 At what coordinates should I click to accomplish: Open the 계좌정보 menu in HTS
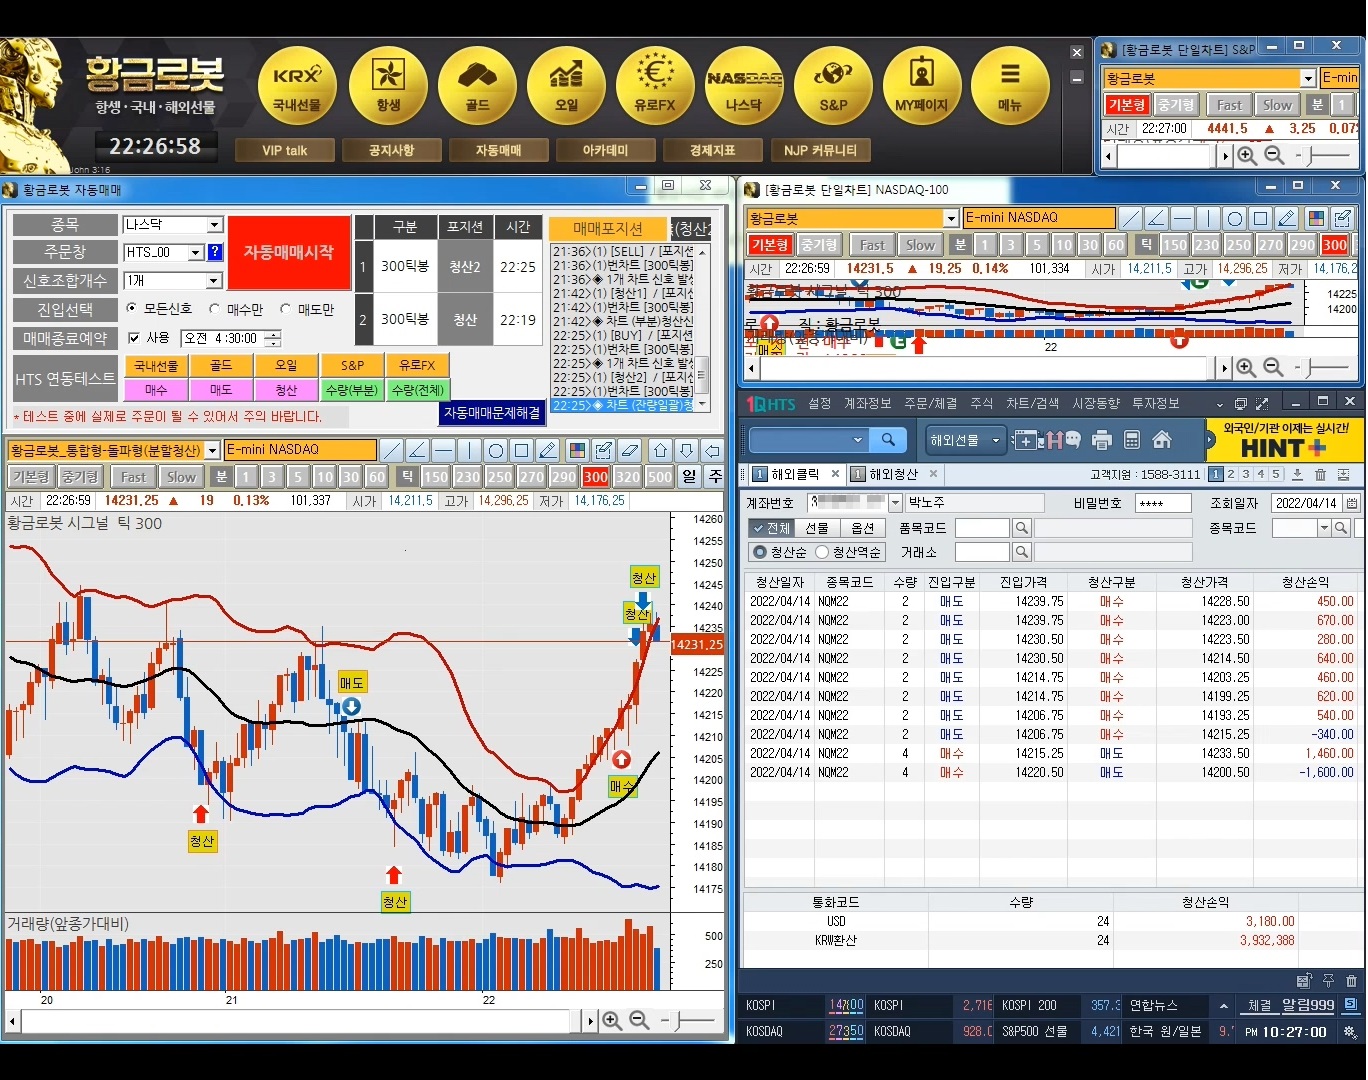(x=867, y=403)
